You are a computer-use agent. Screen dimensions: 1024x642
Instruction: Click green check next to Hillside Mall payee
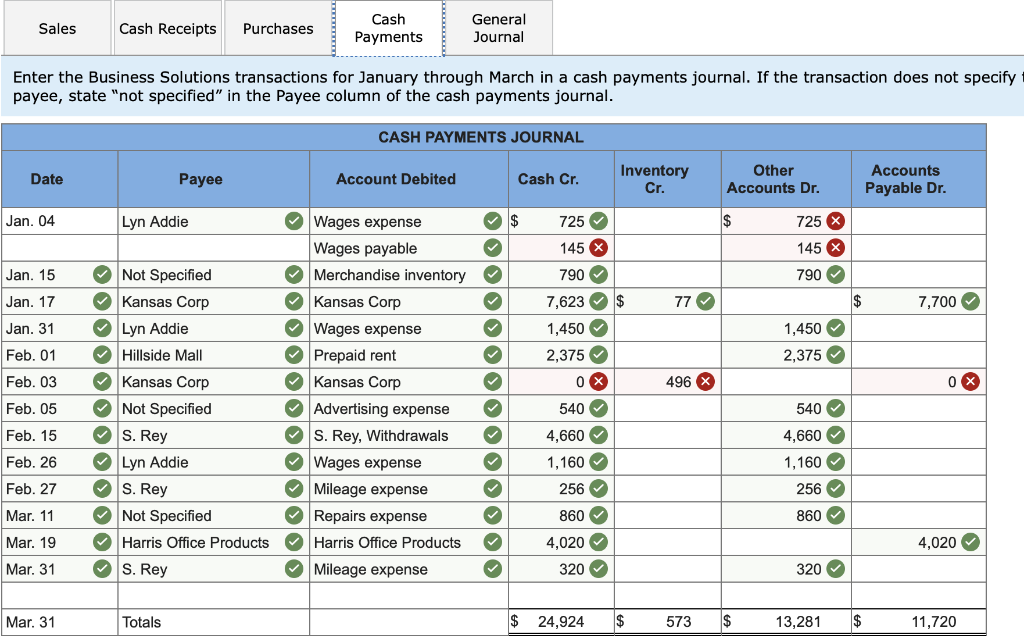(x=294, y=355)
